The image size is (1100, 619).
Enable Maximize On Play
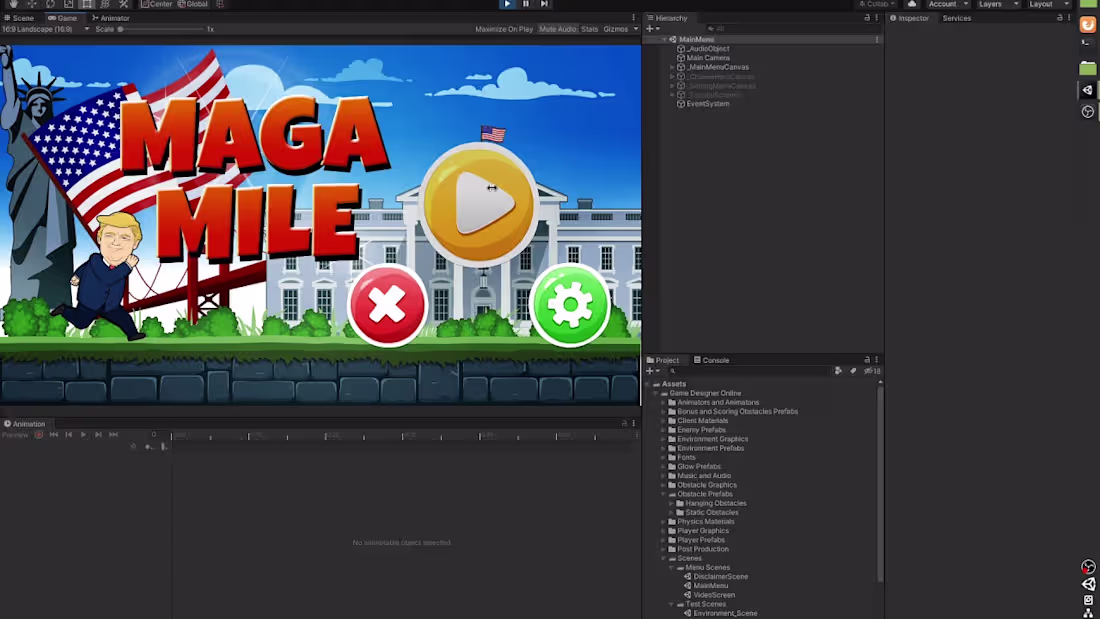(x=504, y=29)
